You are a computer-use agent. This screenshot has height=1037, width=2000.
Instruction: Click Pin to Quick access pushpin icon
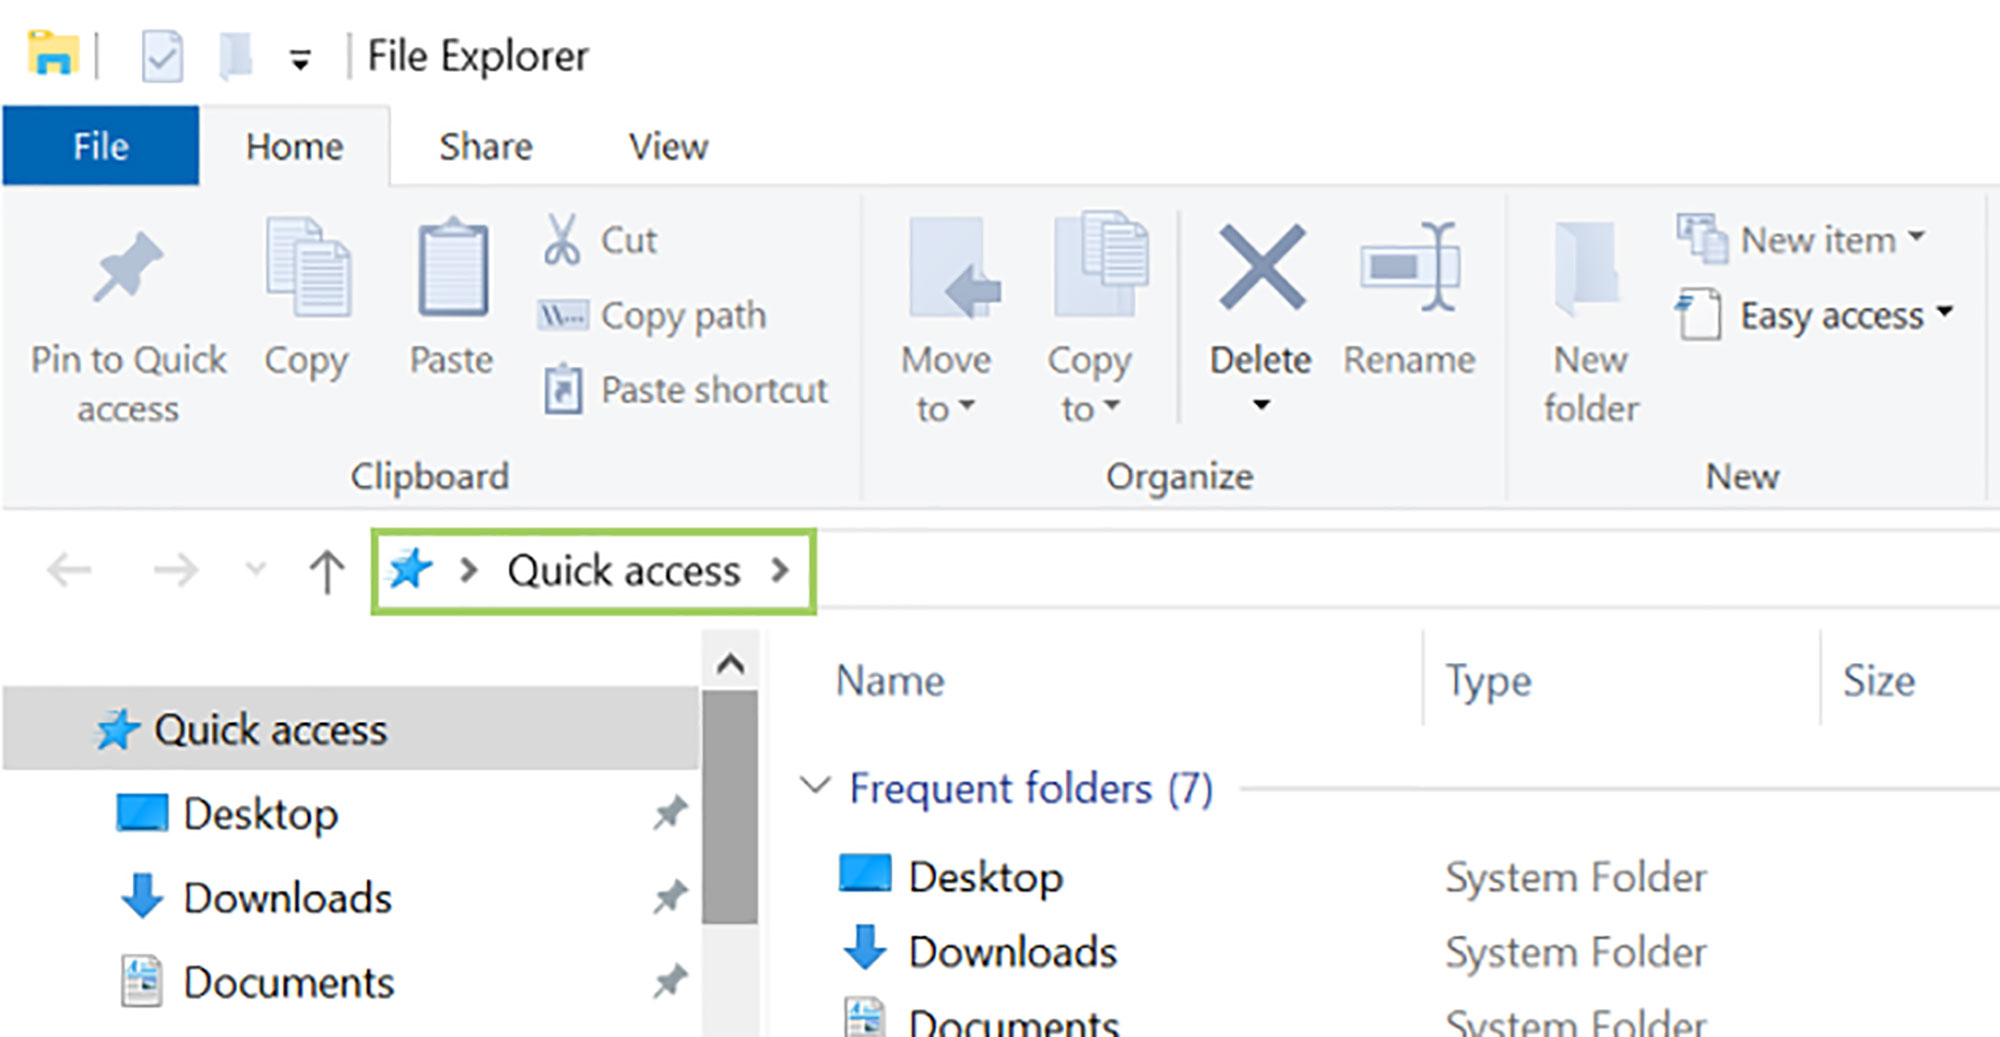click(128, 266)
